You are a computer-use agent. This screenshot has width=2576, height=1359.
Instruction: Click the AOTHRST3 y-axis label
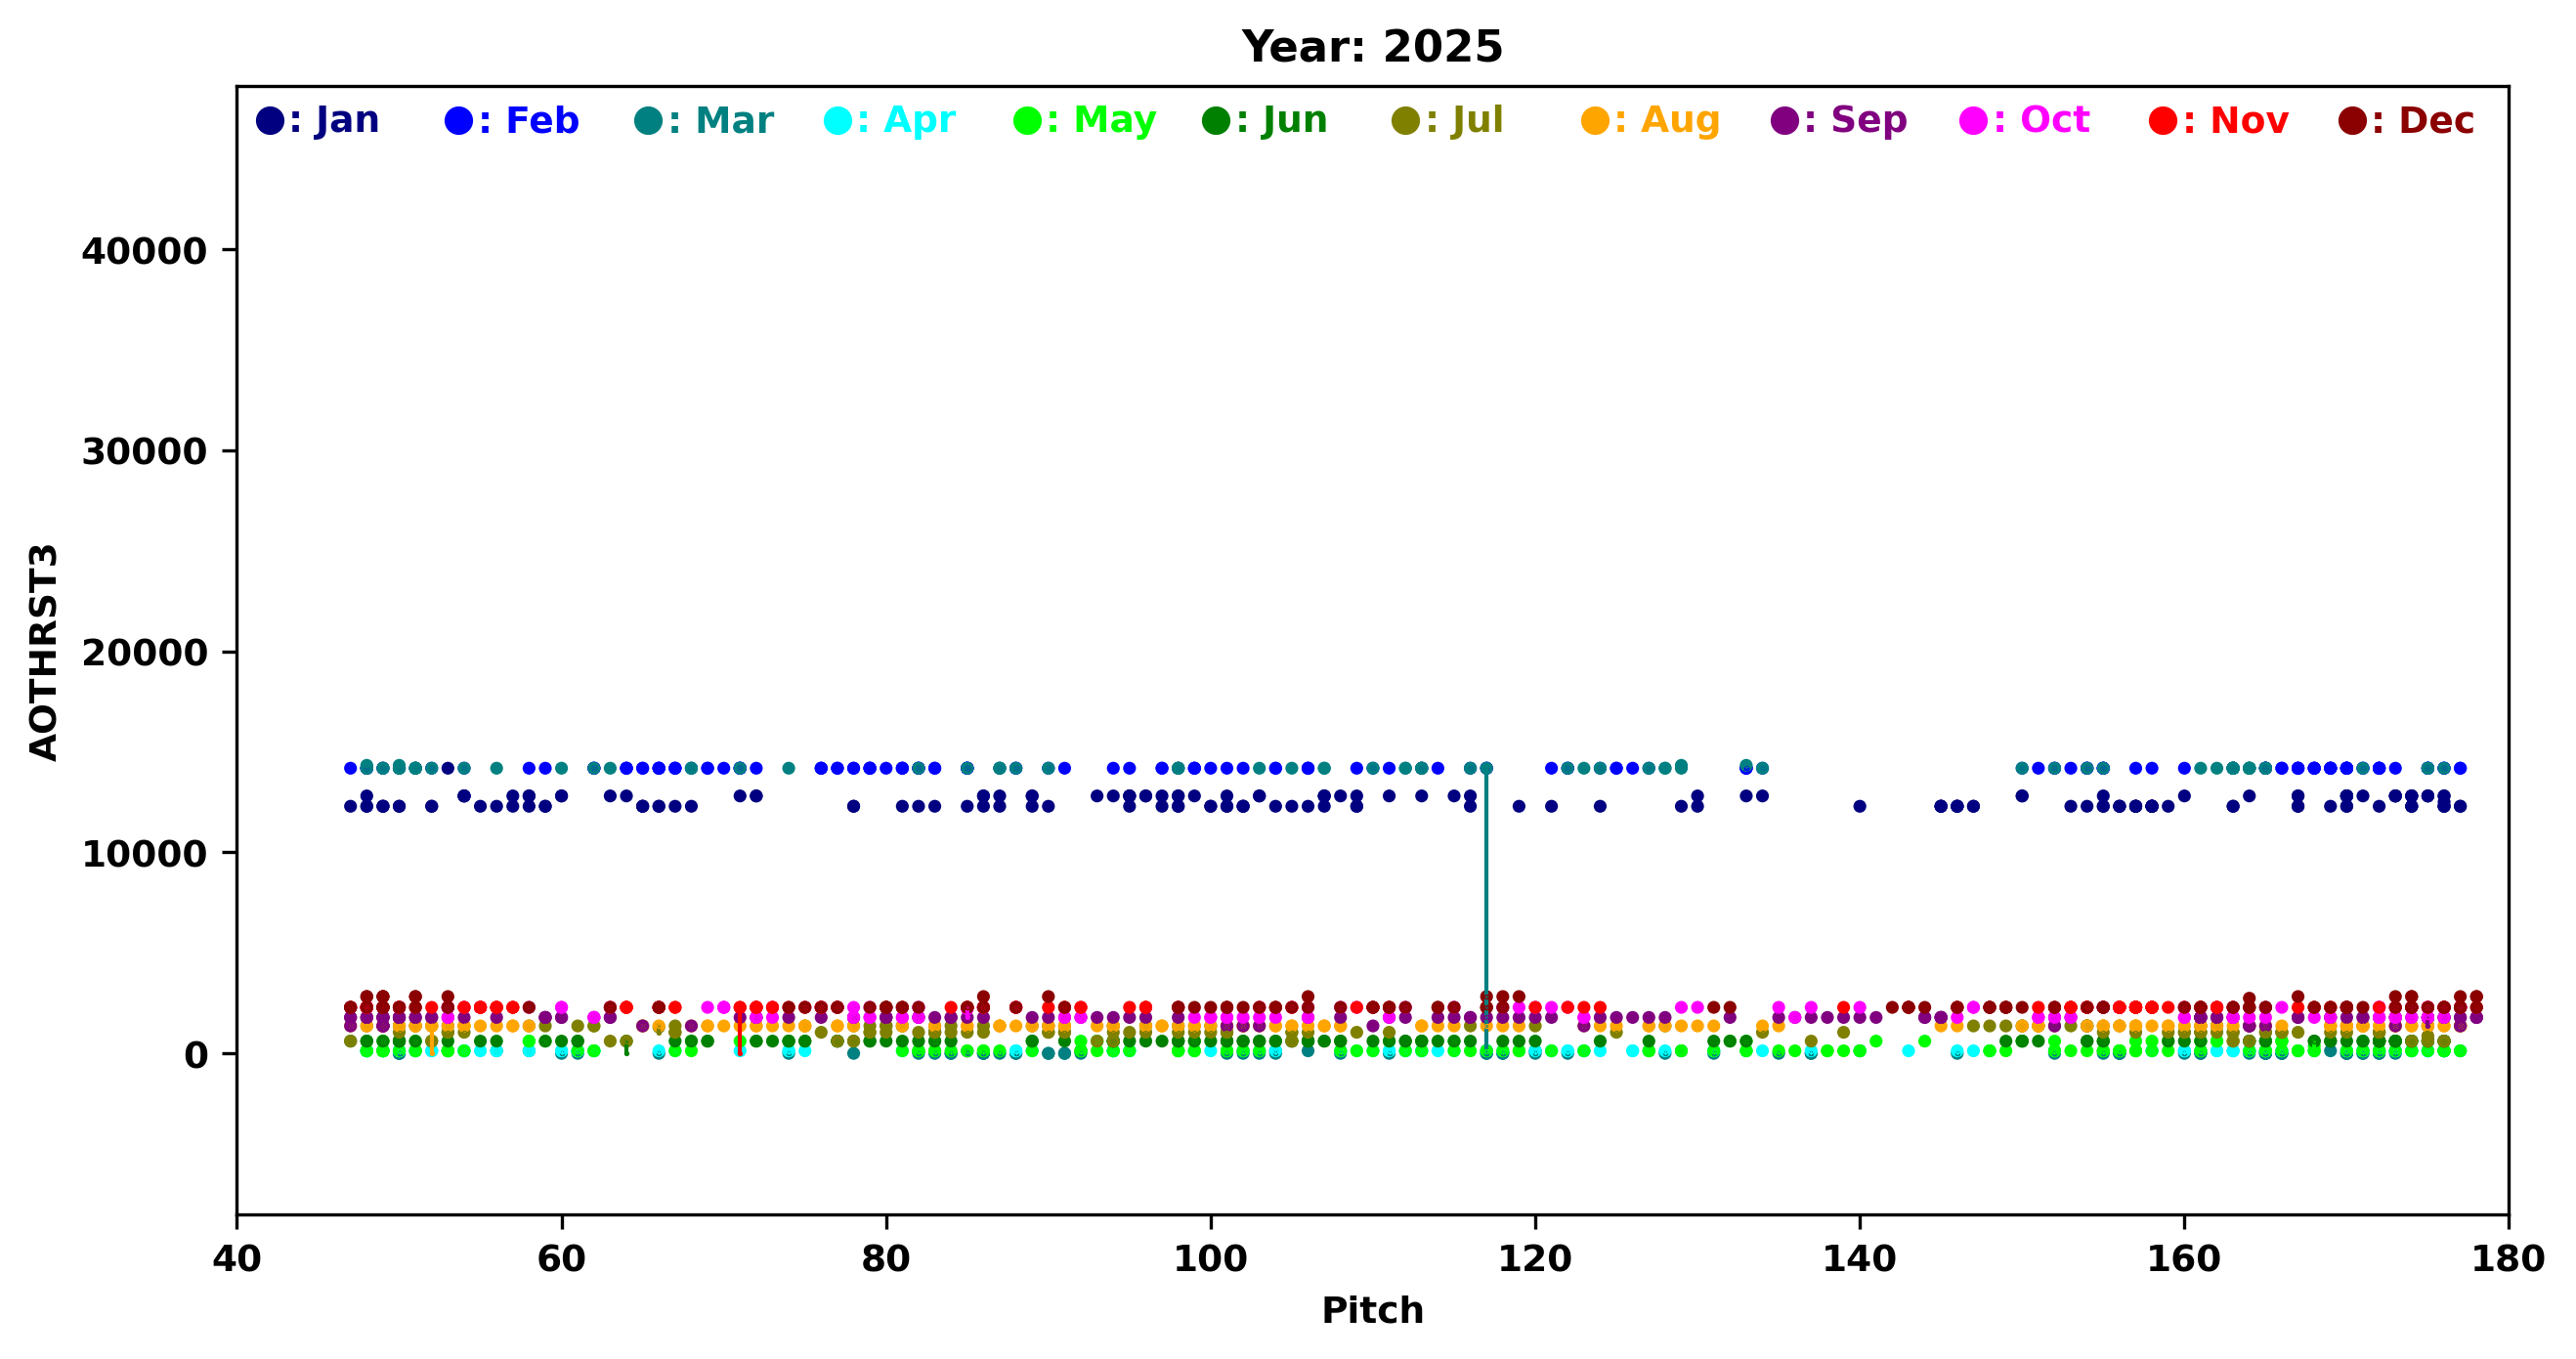pyautogui.click(x=44, y=652)
